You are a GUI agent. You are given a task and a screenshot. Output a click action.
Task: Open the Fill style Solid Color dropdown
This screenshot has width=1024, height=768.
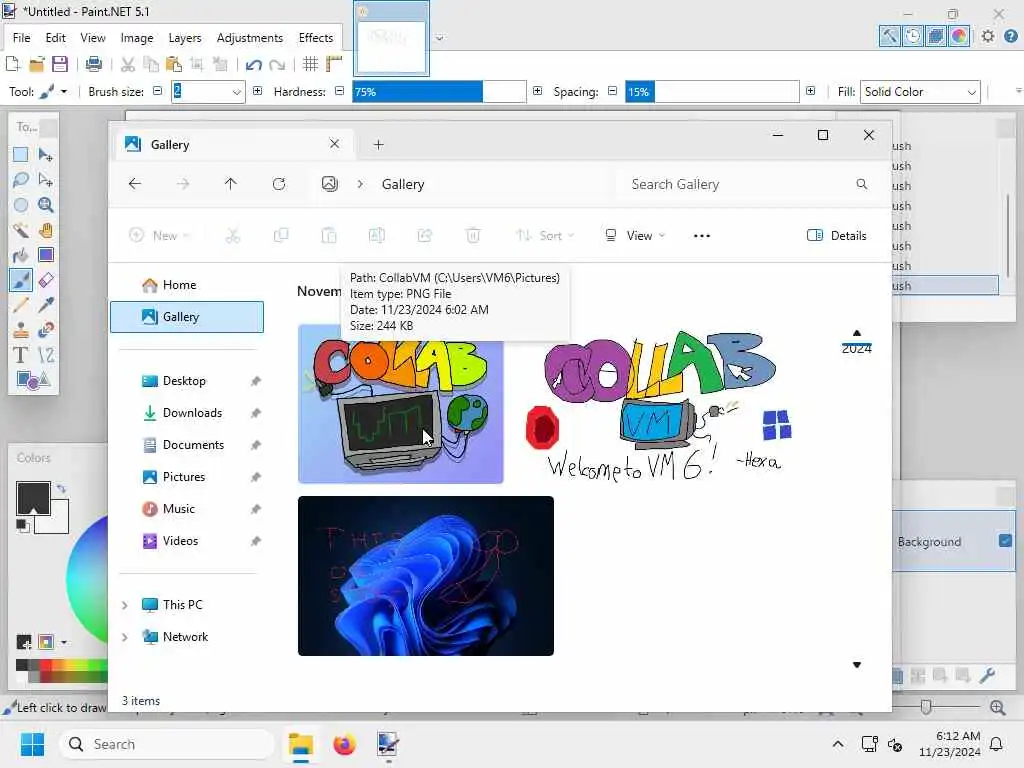pos(920,92)
